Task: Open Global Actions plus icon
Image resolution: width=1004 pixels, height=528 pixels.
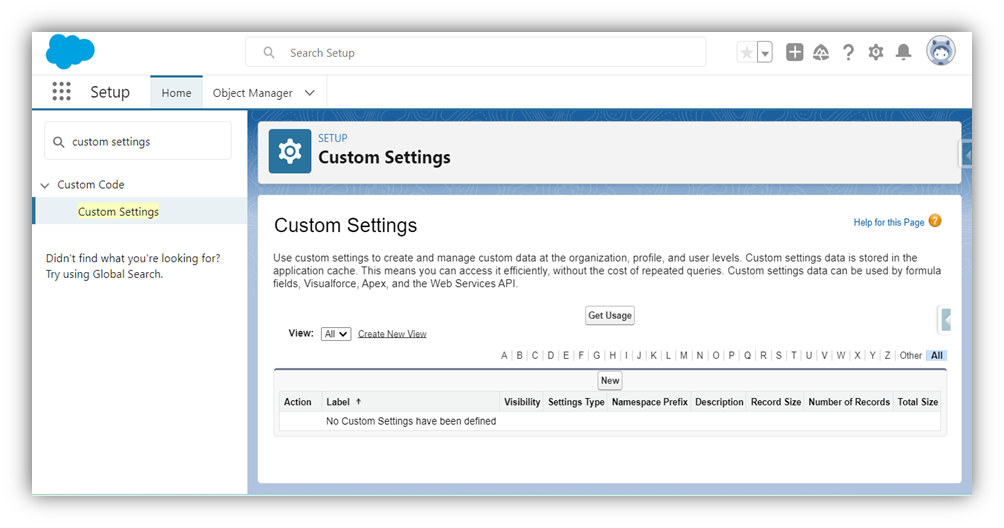Action: (x=795, y=52)
